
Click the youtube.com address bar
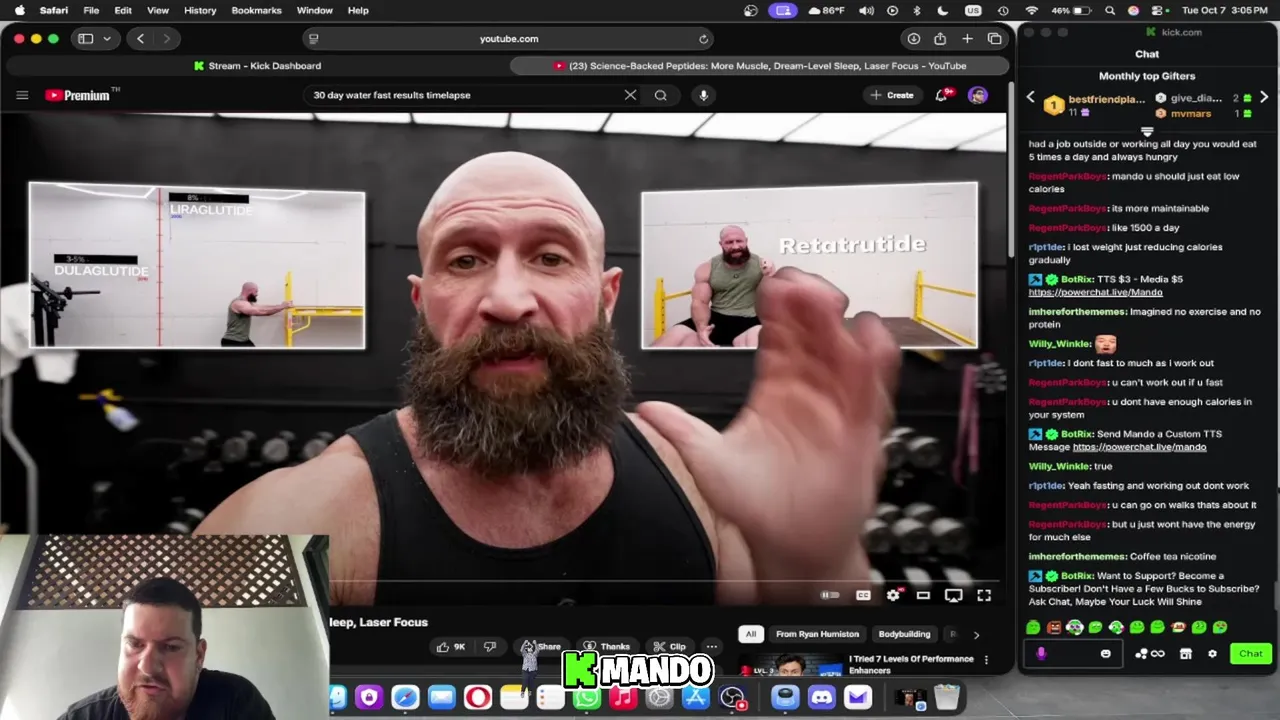(508, 39)
